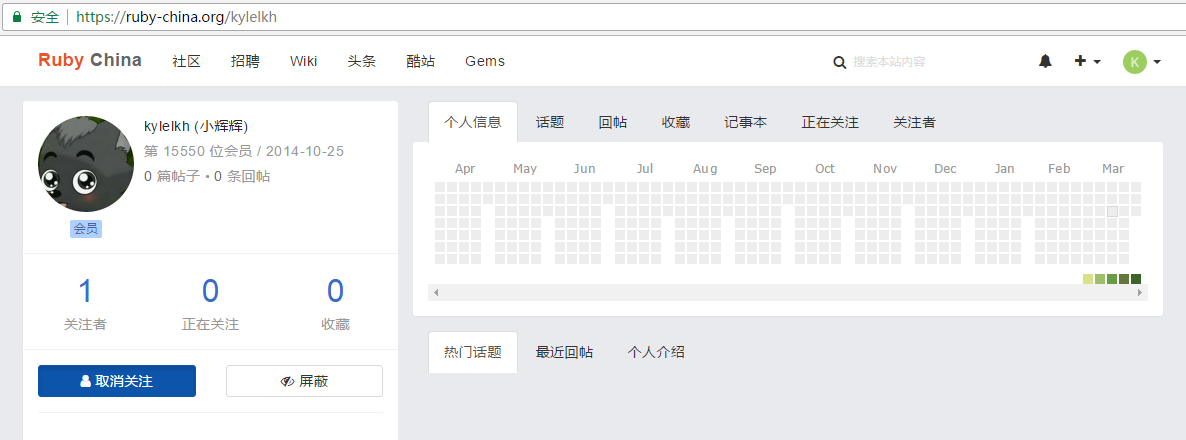The height and width of the screenshot is (440, 1186).
Task: Click the green secure padlock icon
Action: (x=17, y=17)
